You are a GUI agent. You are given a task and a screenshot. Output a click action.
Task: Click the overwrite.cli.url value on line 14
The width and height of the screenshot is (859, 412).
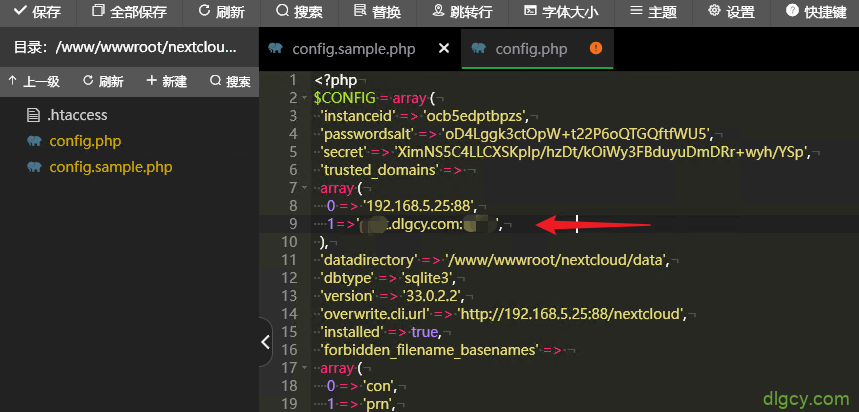click(572, 314)
